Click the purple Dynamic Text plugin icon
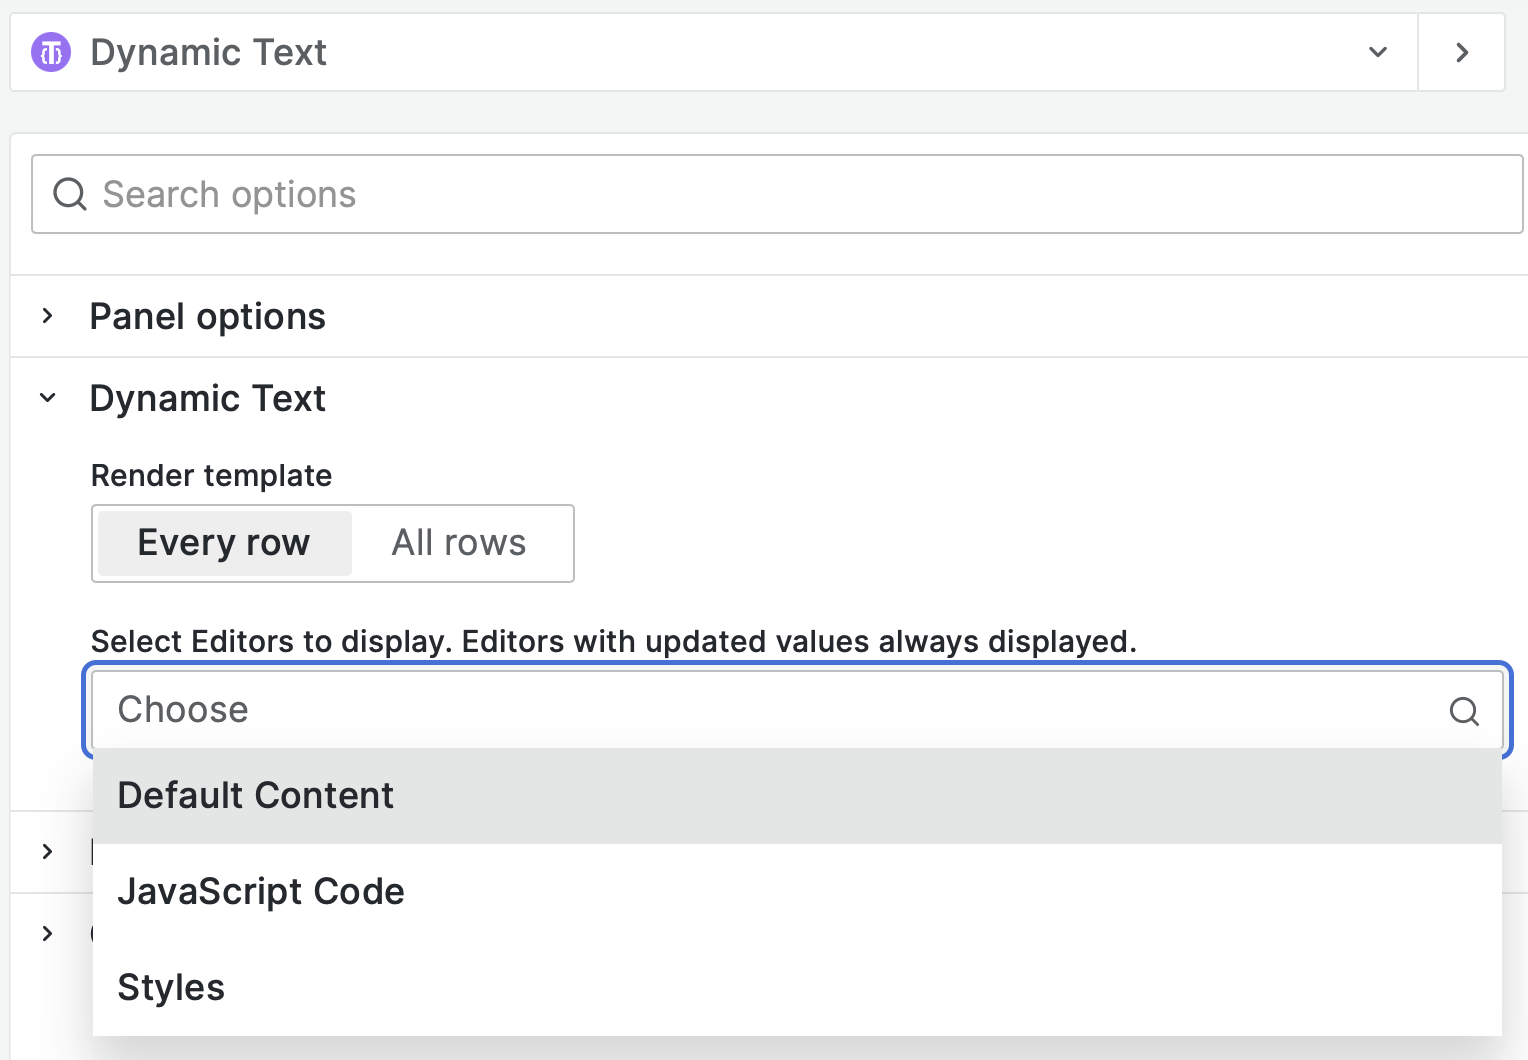 pyautogui.click(x=51, y=52)
